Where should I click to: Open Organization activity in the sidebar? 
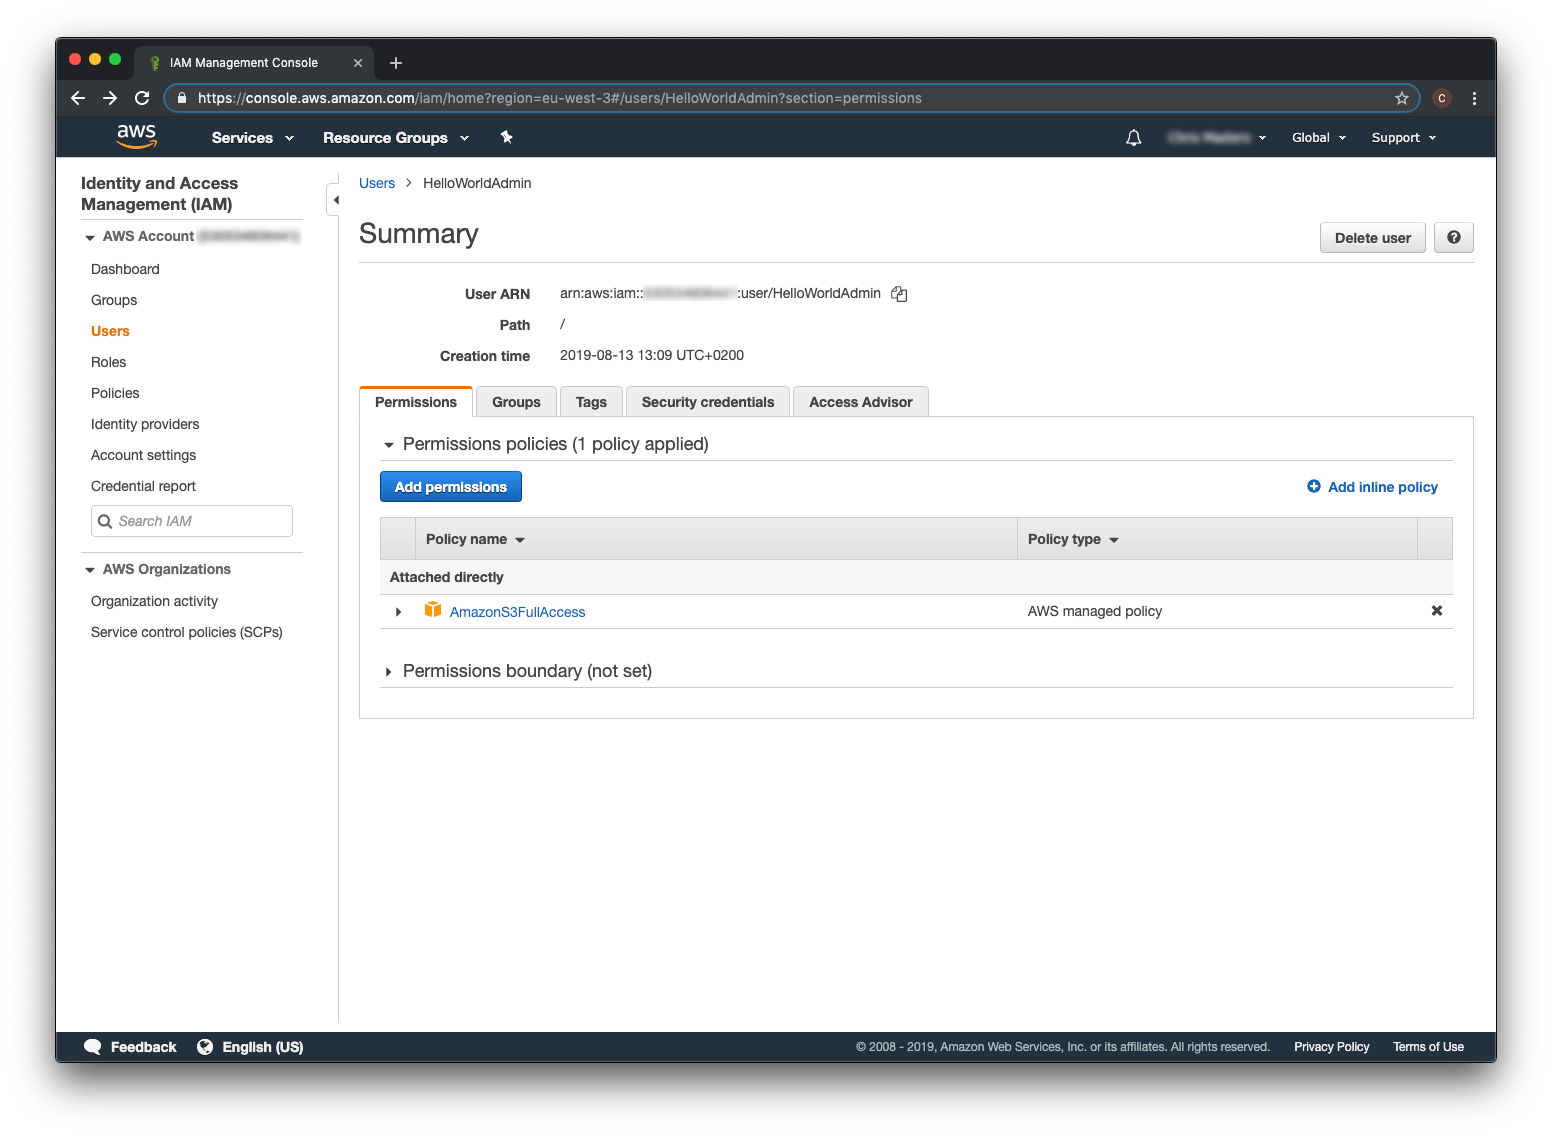pyautogui.click(x=154, y=601)
